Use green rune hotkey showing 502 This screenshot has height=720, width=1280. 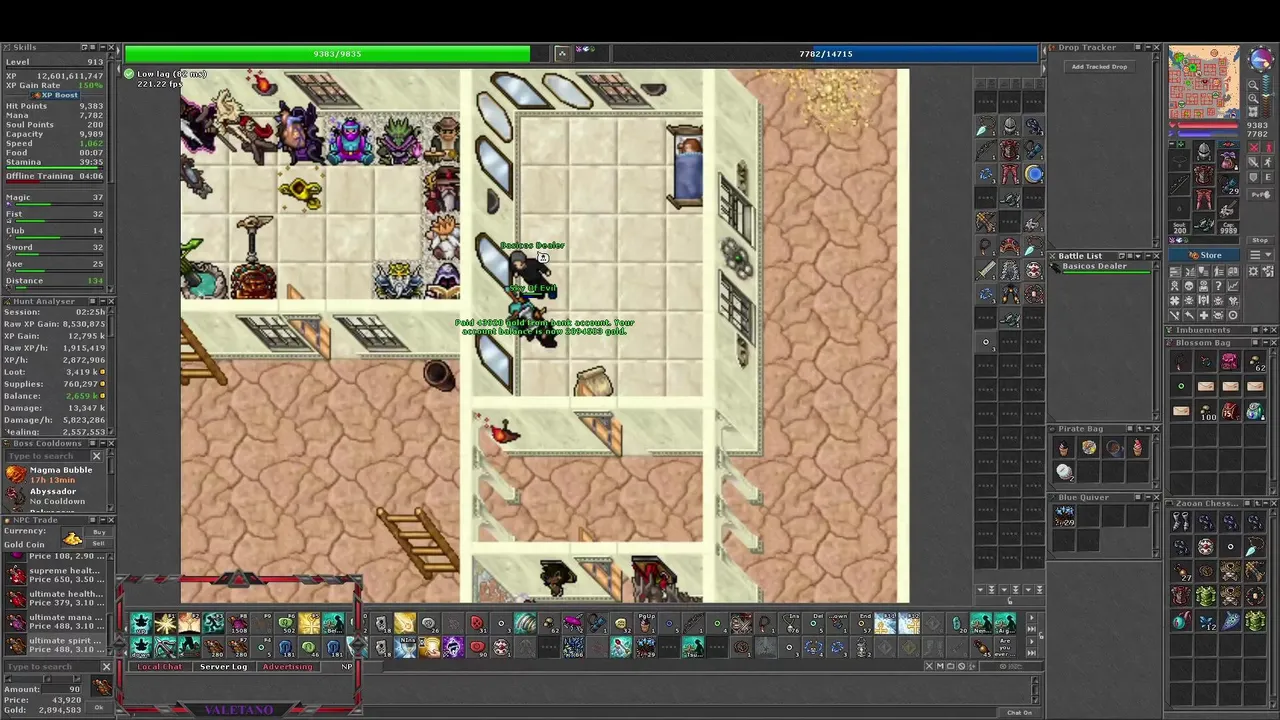pos(287,623)
